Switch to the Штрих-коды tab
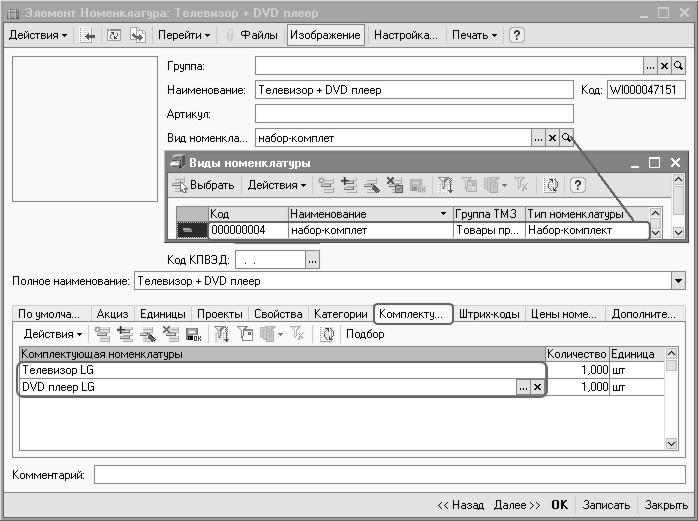 pos(489,313)
